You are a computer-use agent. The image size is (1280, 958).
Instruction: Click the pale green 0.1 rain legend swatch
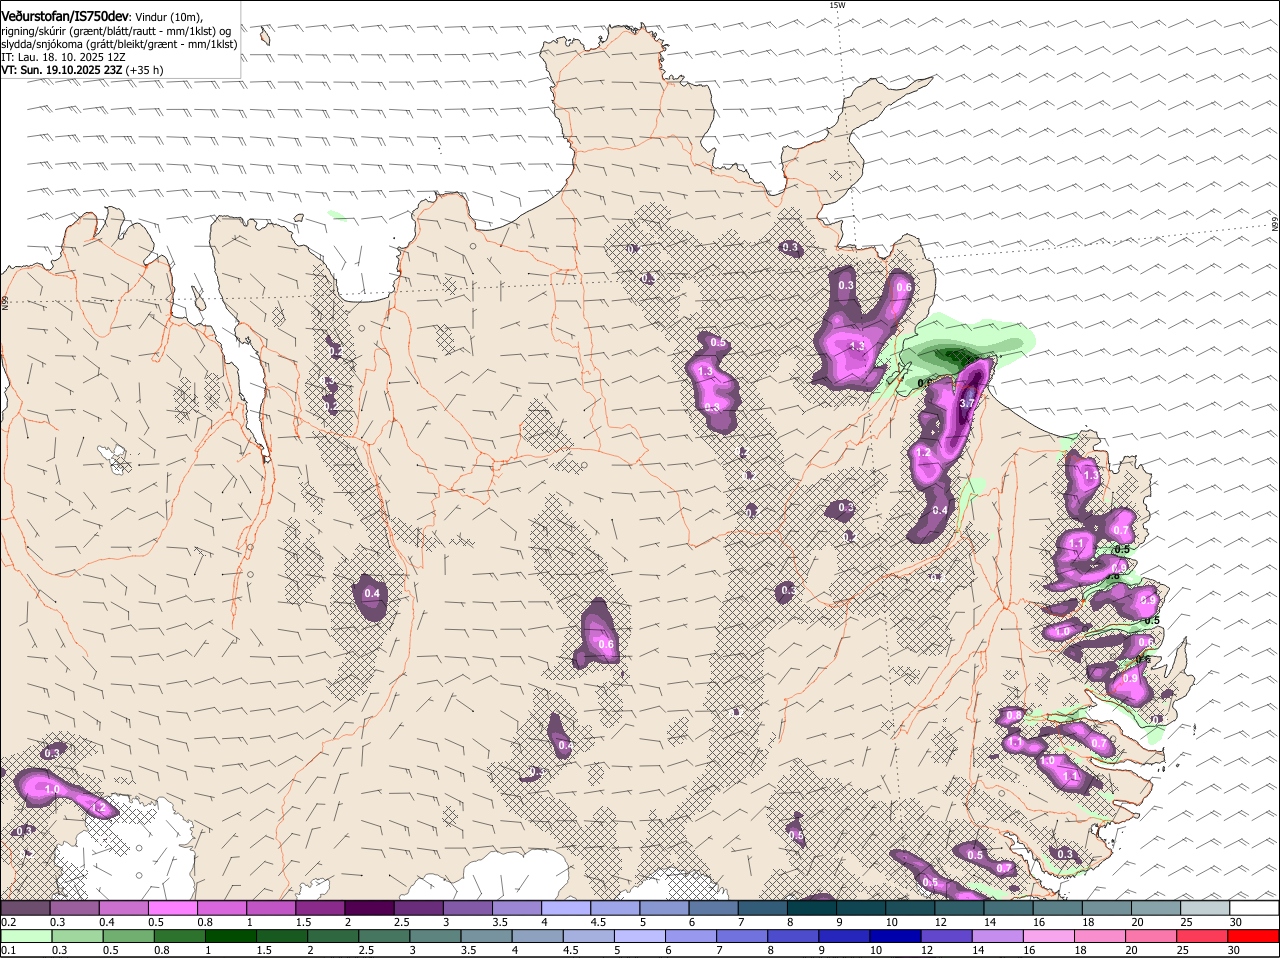pyautogui.click(x=26, y=937)
